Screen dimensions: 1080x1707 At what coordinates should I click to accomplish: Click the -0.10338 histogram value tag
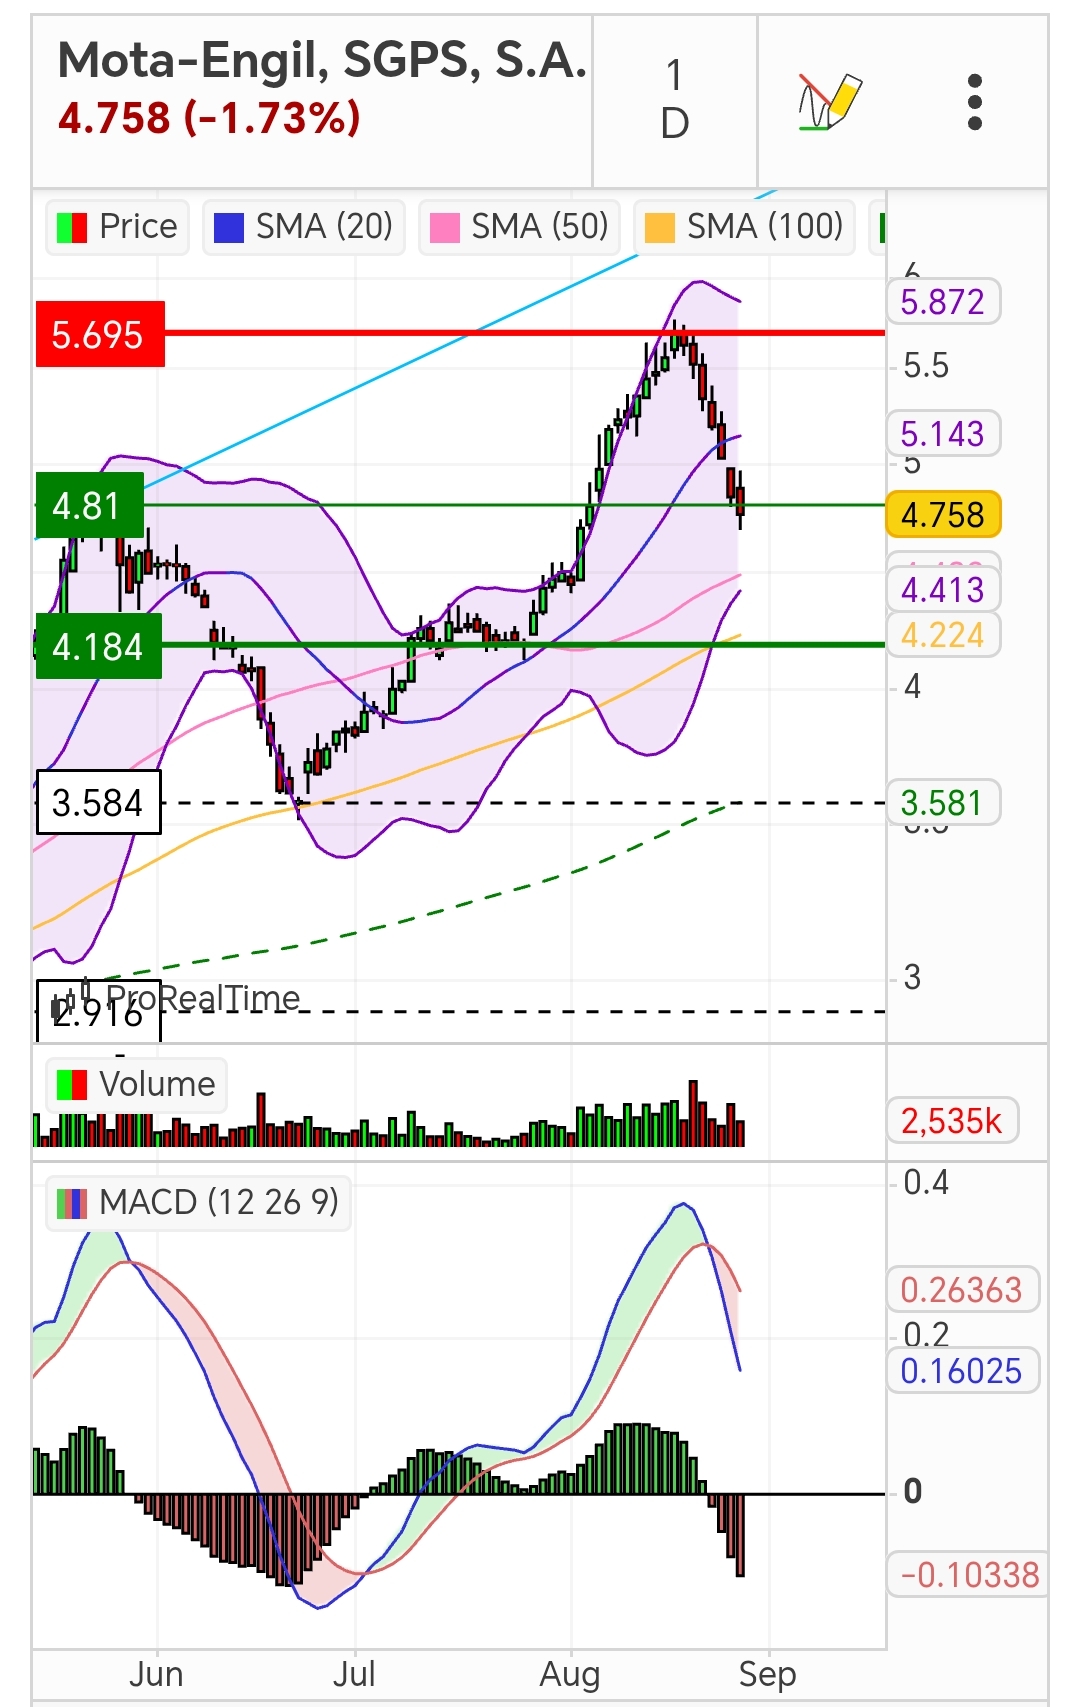(968, 1575)
